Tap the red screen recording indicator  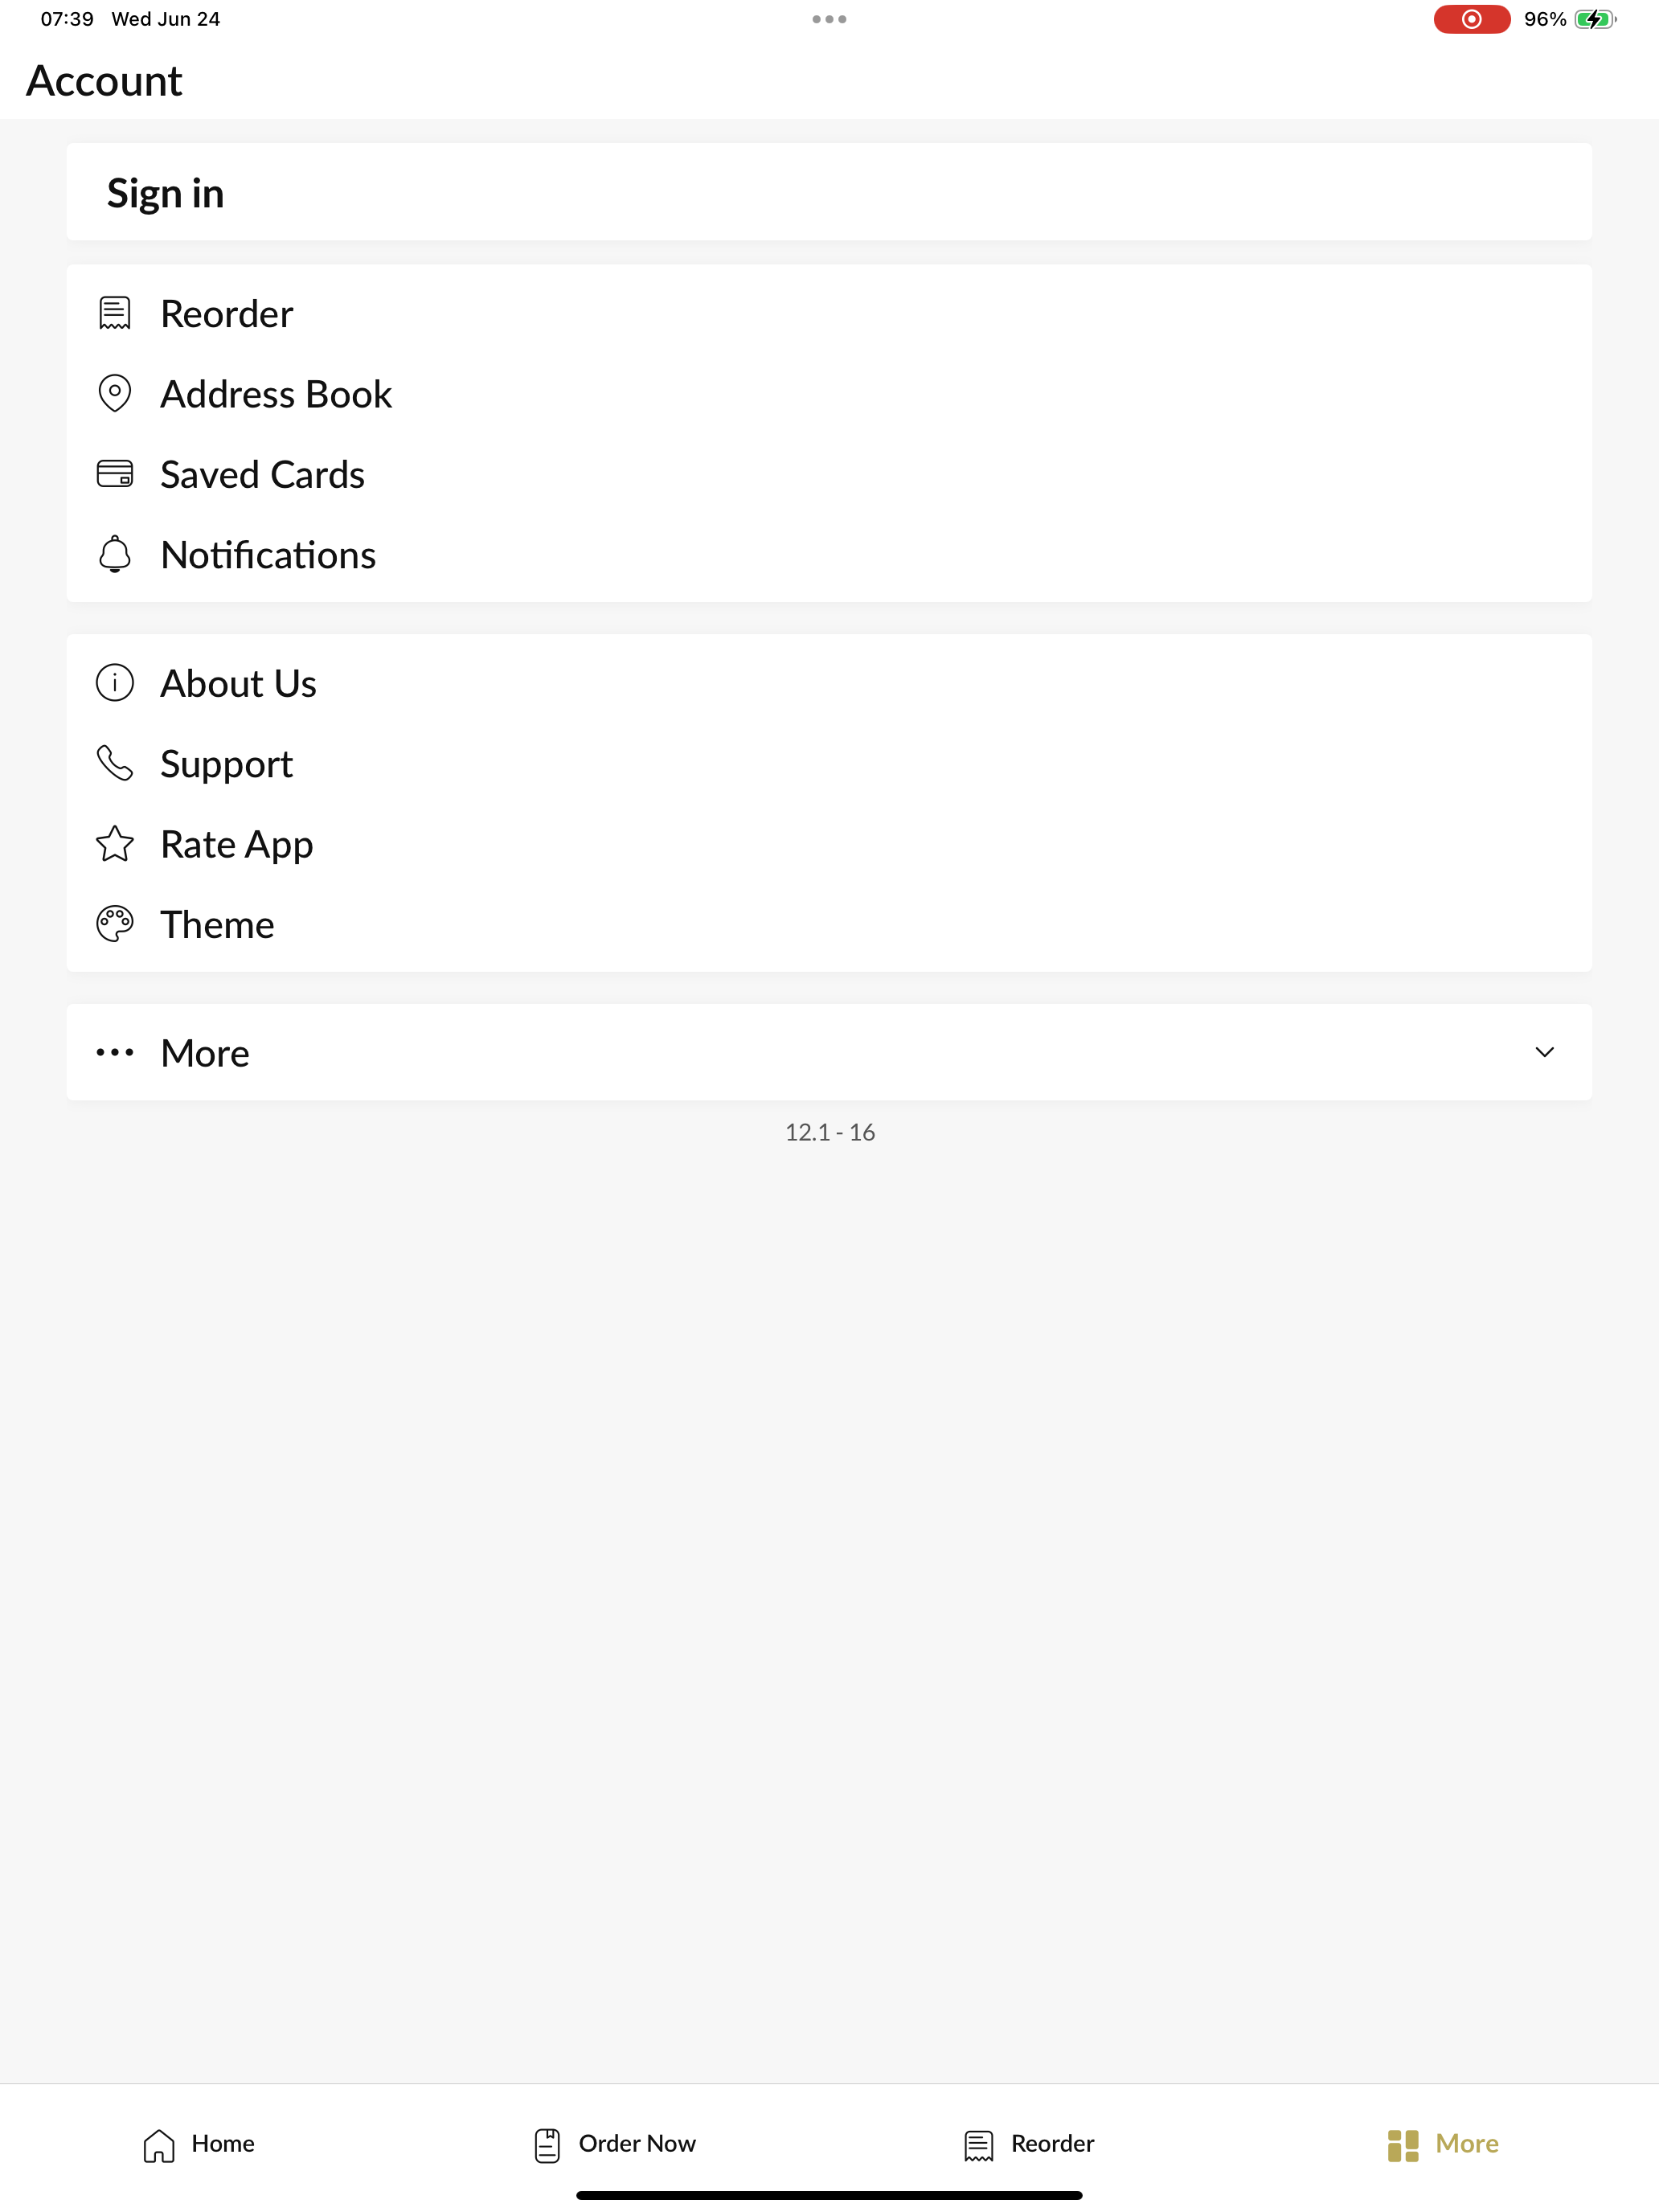[x=1471, y=19]
